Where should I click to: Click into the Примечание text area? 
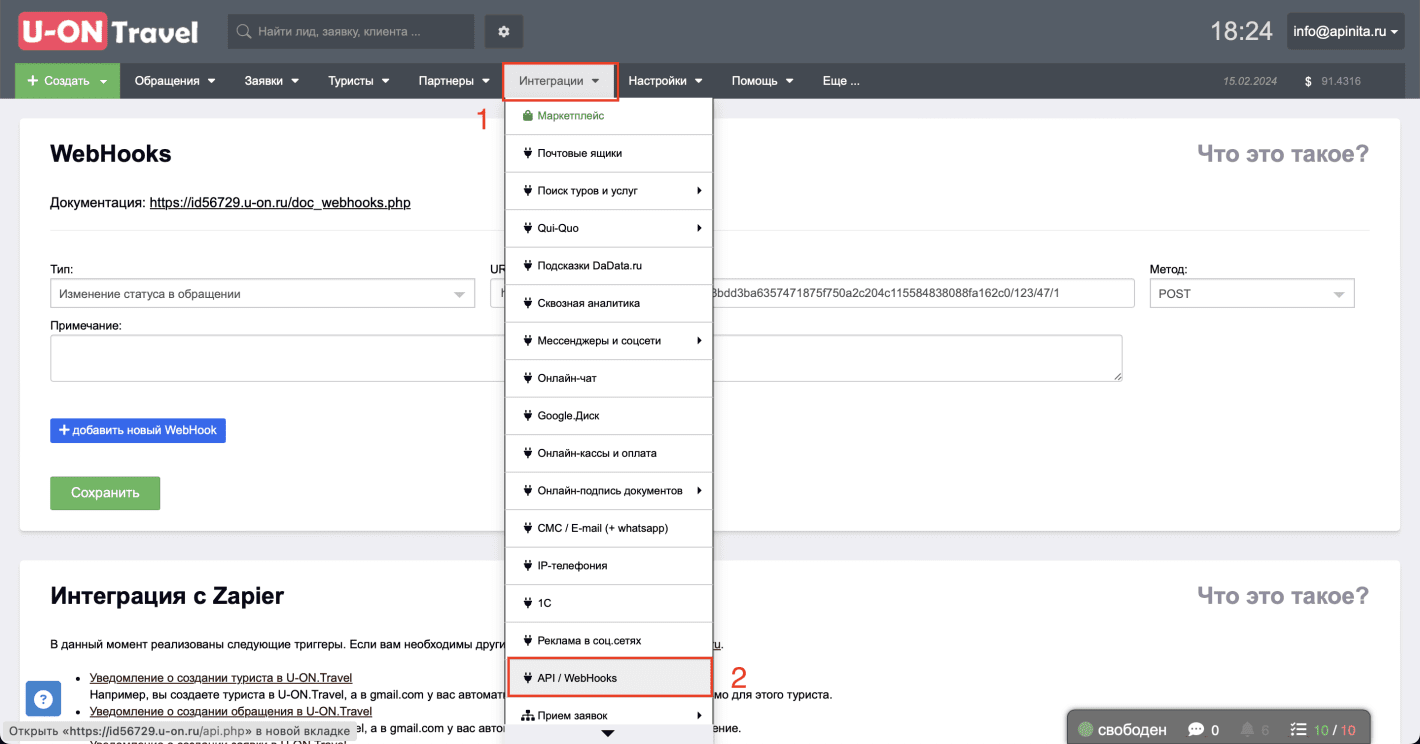(x=275, y=358)
